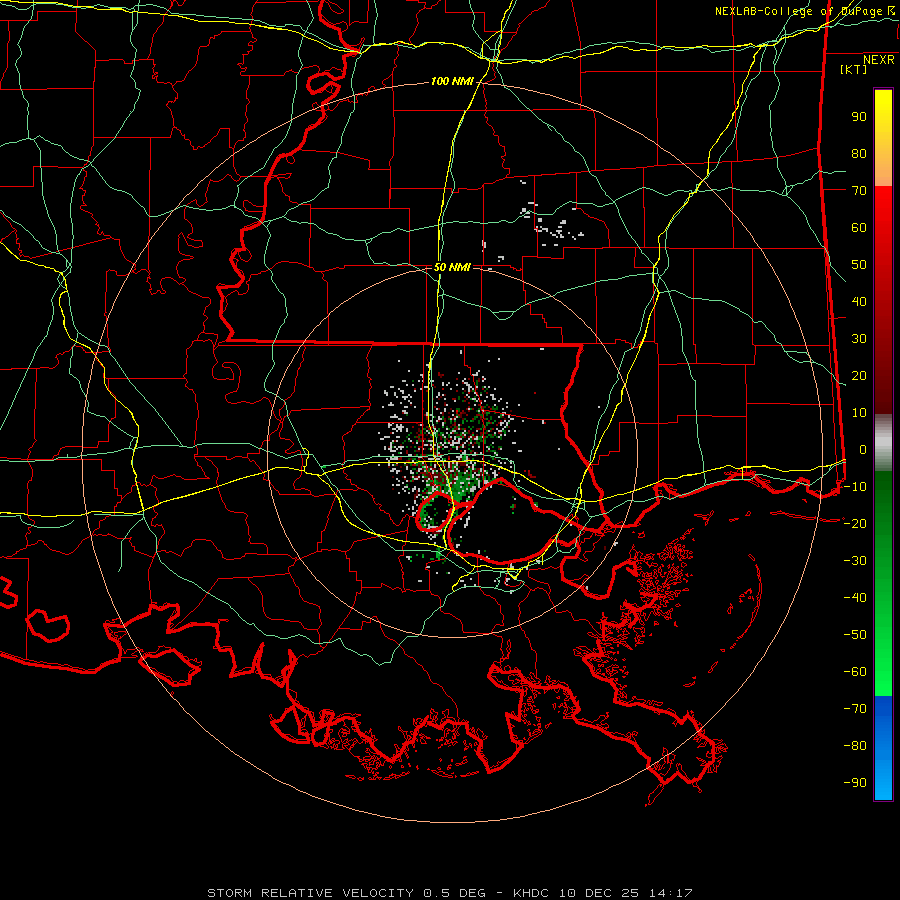This screenshot has height=900, width=900.
Task: Click the [KT] units label
Action: [x=854, y=69]
